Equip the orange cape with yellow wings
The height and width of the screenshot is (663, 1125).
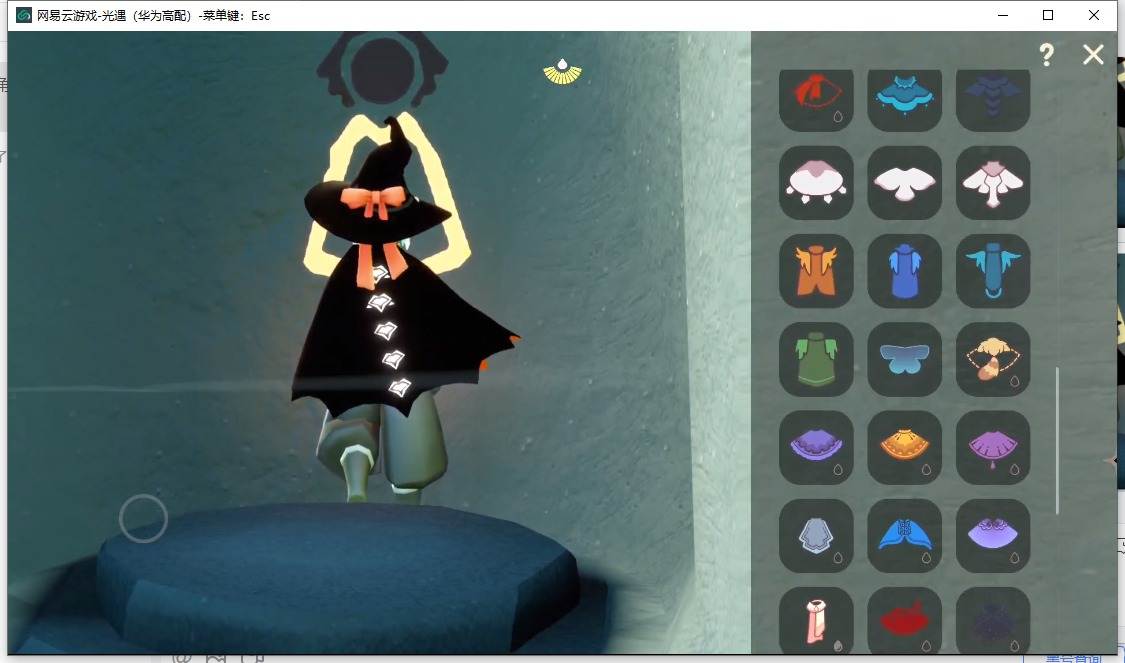pos(816,271)
